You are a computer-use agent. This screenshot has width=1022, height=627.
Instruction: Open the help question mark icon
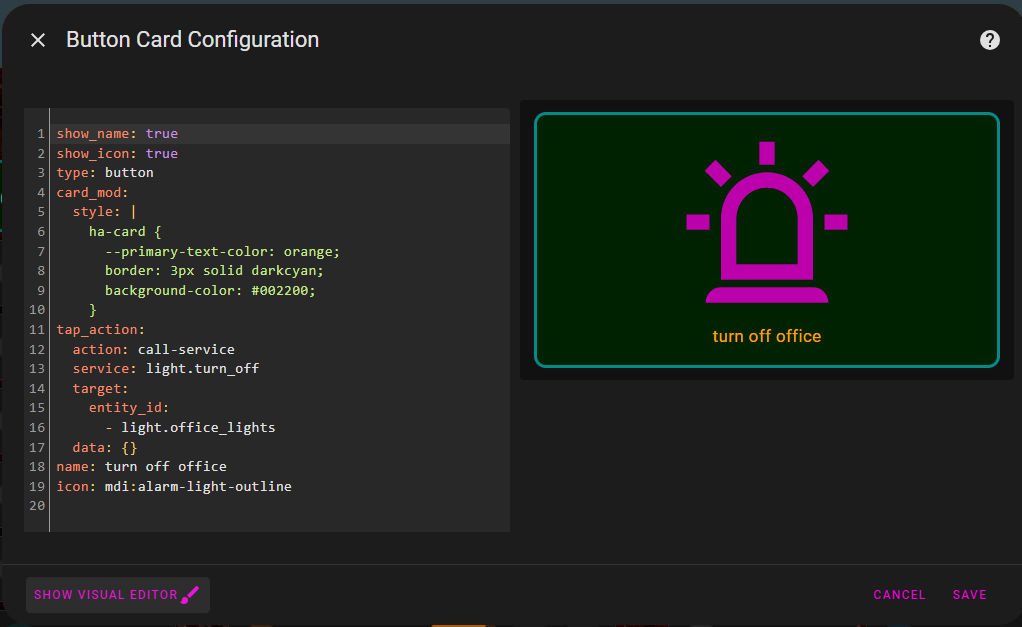[989, 40]
